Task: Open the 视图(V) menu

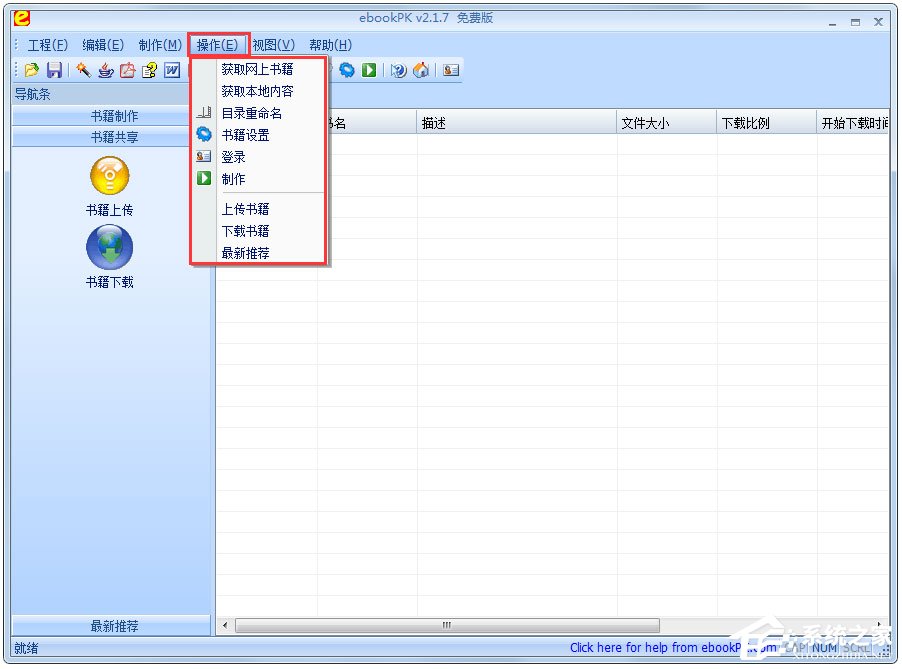Action: (x=274, y=45)
